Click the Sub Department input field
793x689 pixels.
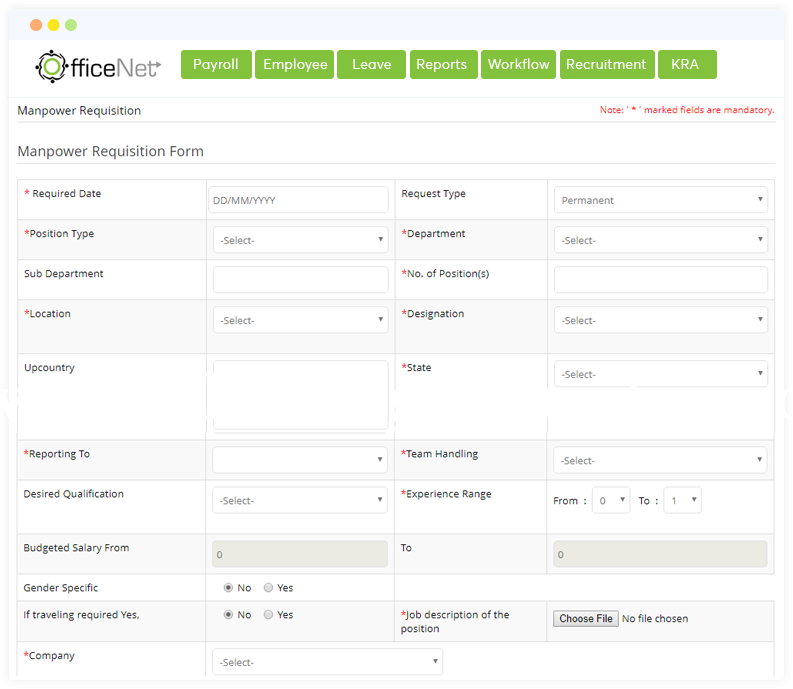click(300, 280)
